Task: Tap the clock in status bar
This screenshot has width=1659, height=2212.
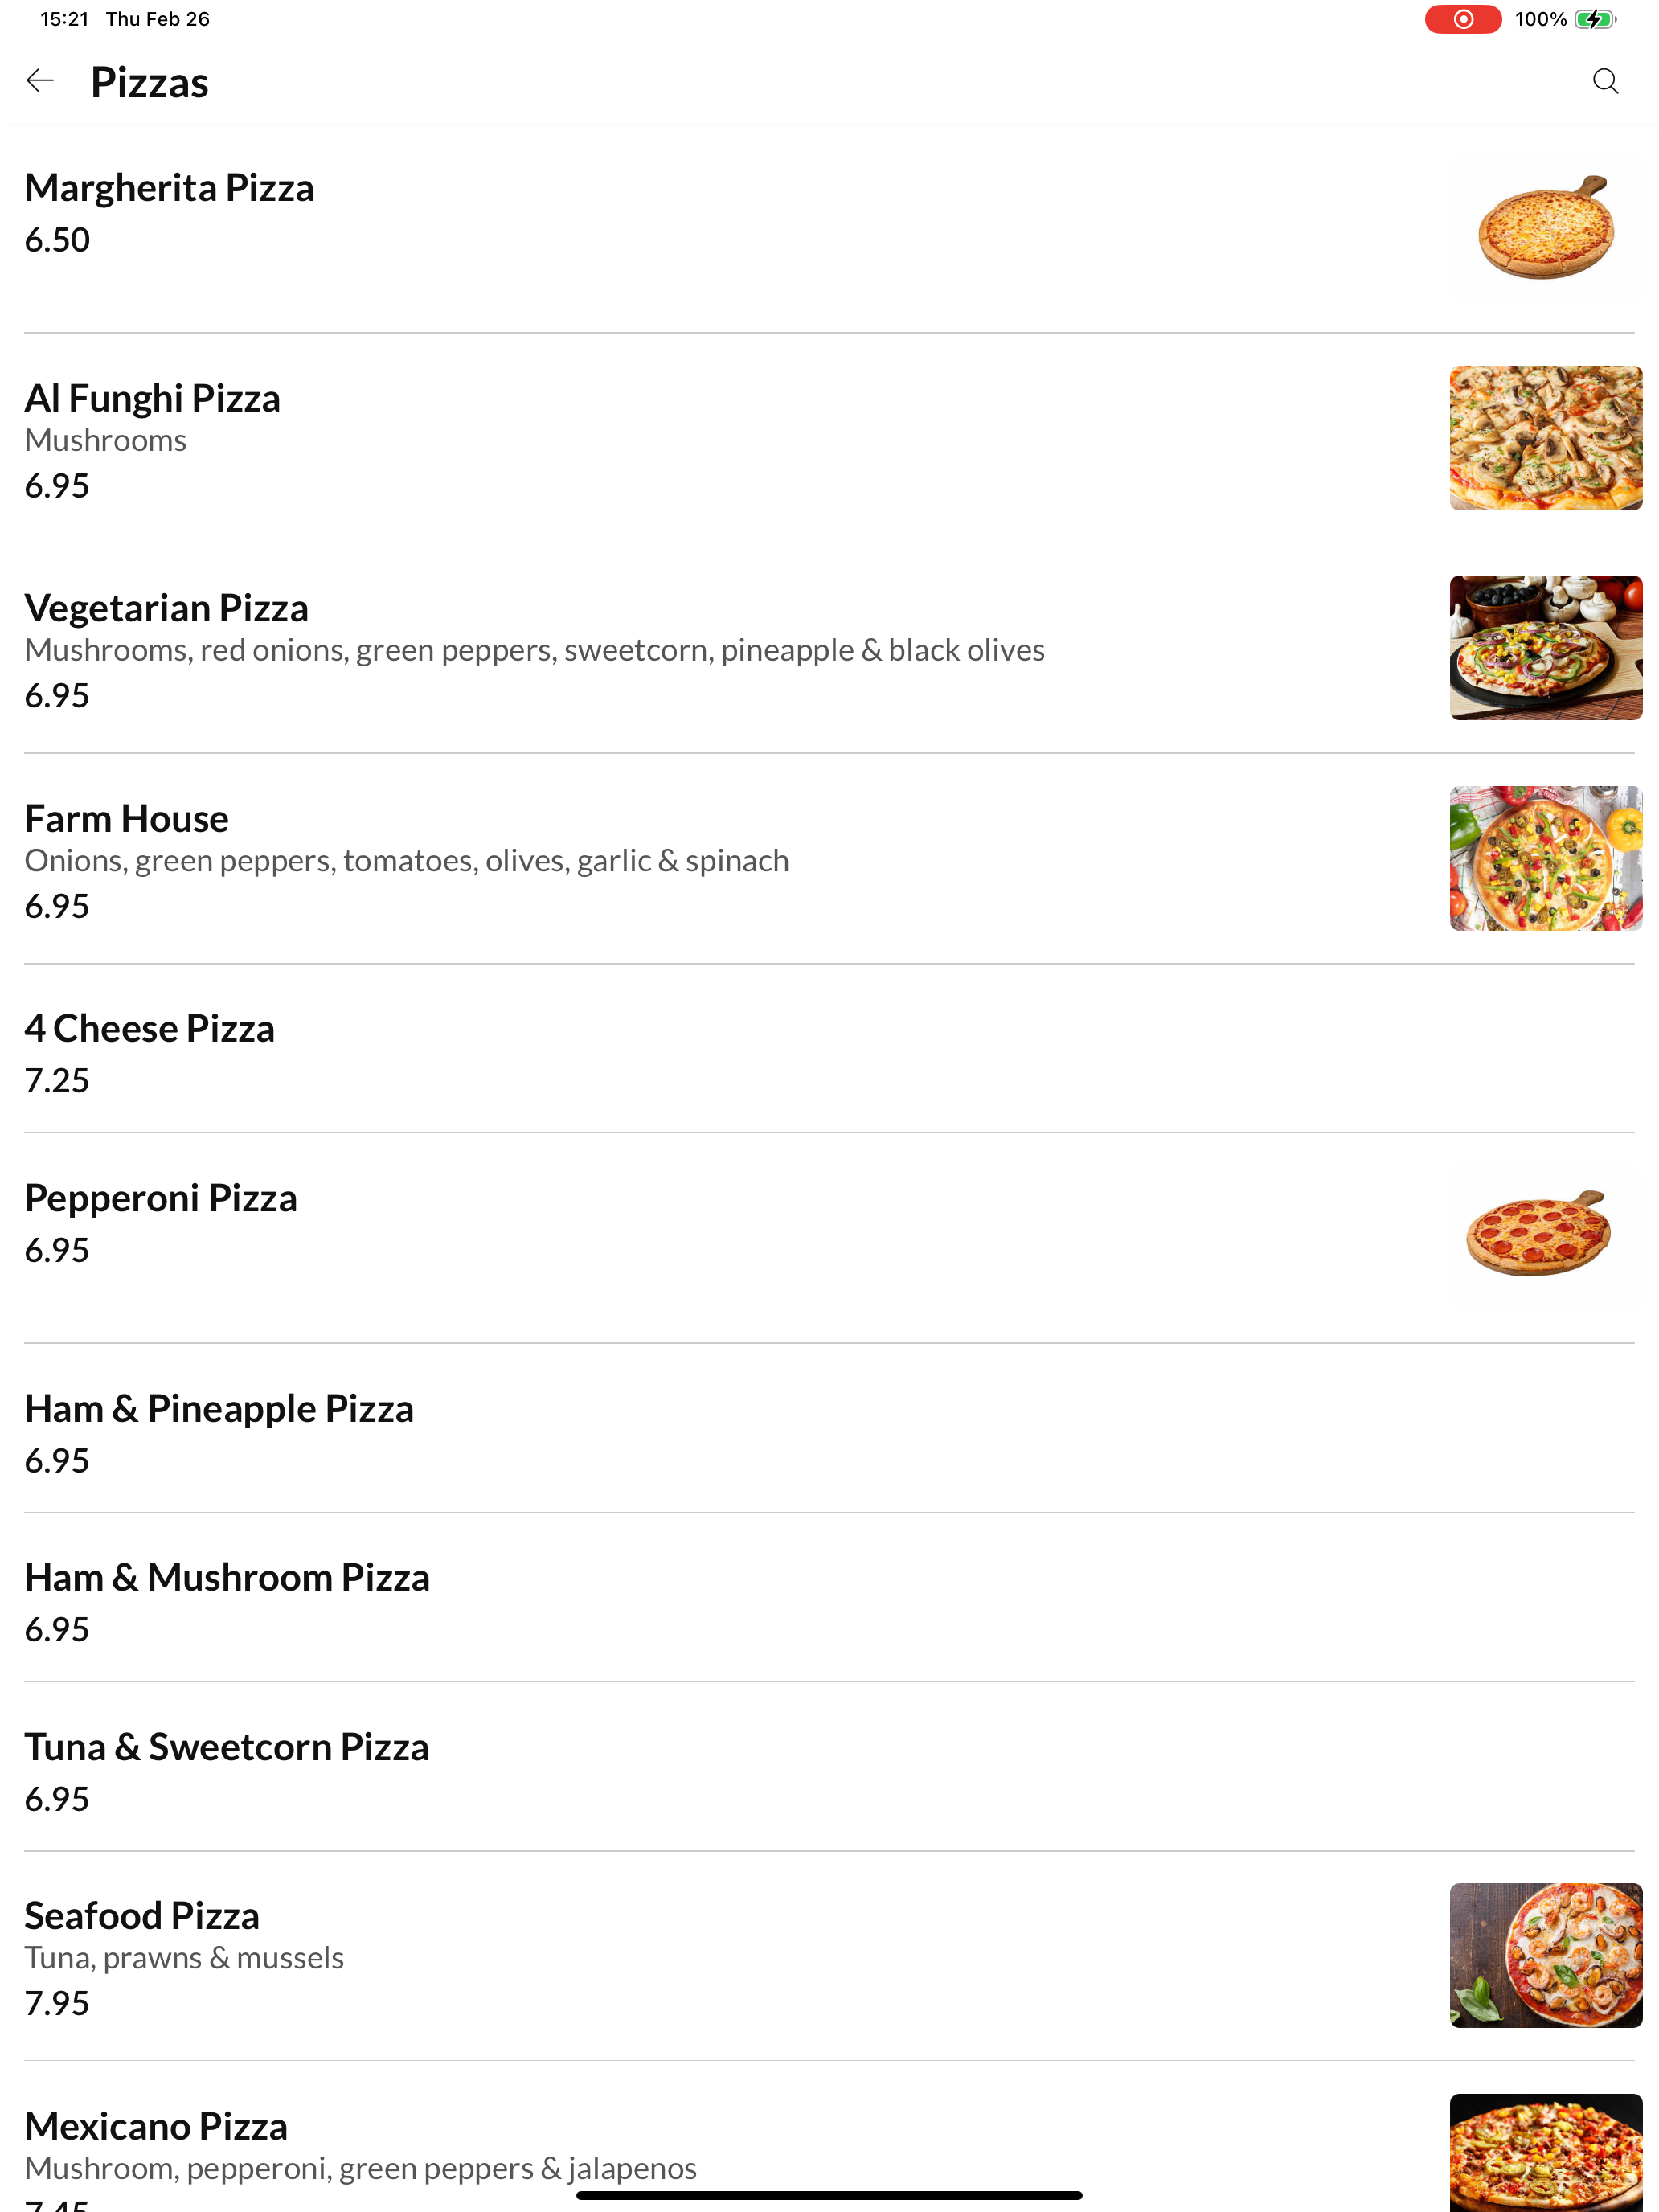Action: [x=65, y=19]
